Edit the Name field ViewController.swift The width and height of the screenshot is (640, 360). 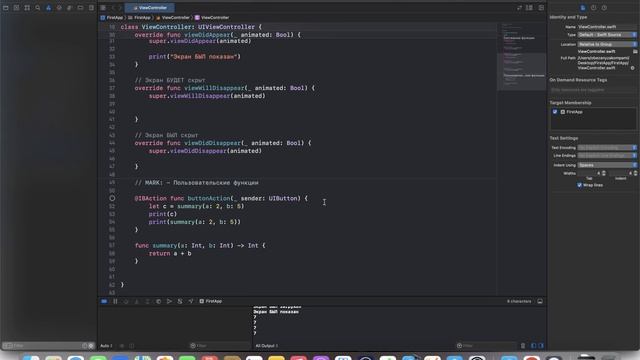[607, 27]
